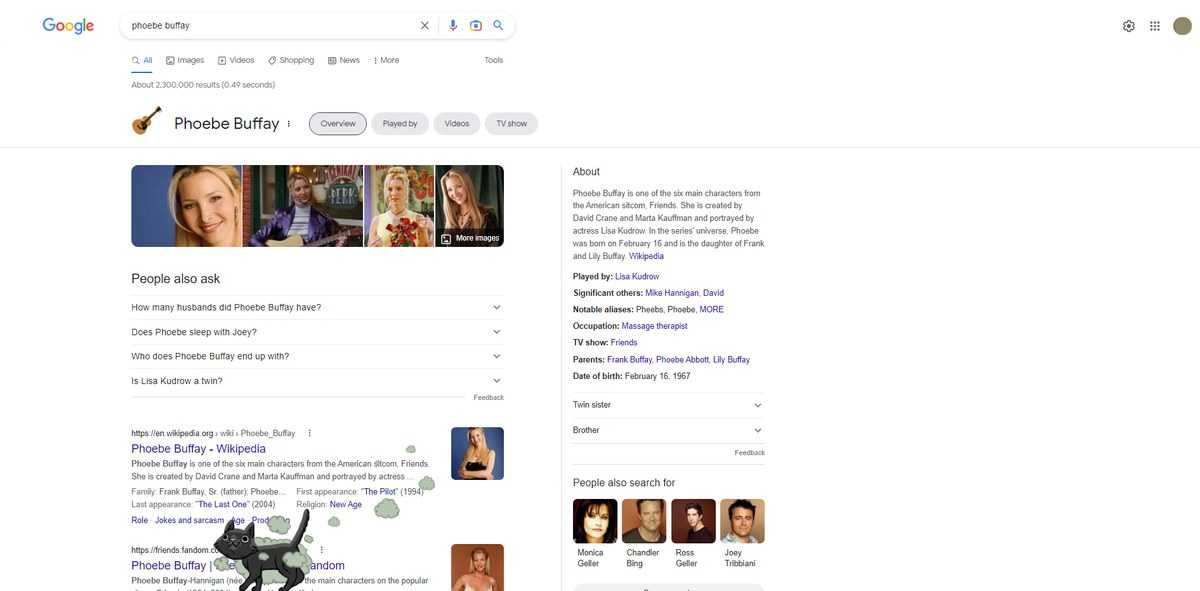Viewport: 1200px width, 591px height.
Task: Select the "Played by" chip
Action: coord(400,124)
